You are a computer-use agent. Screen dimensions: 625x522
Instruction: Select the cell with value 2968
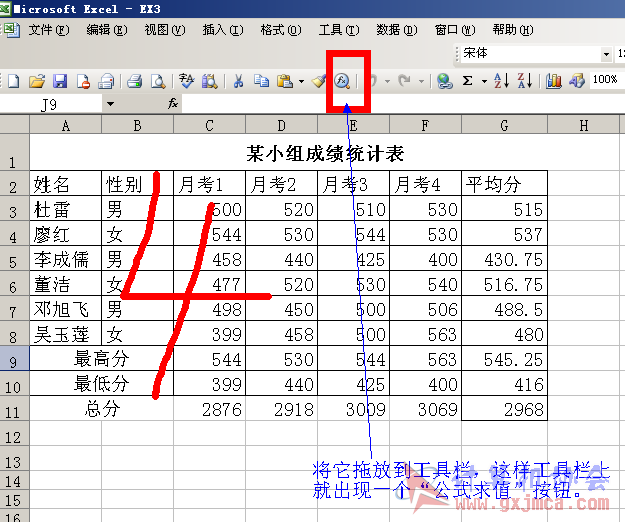pyautogui.click(x=504, y=409)
